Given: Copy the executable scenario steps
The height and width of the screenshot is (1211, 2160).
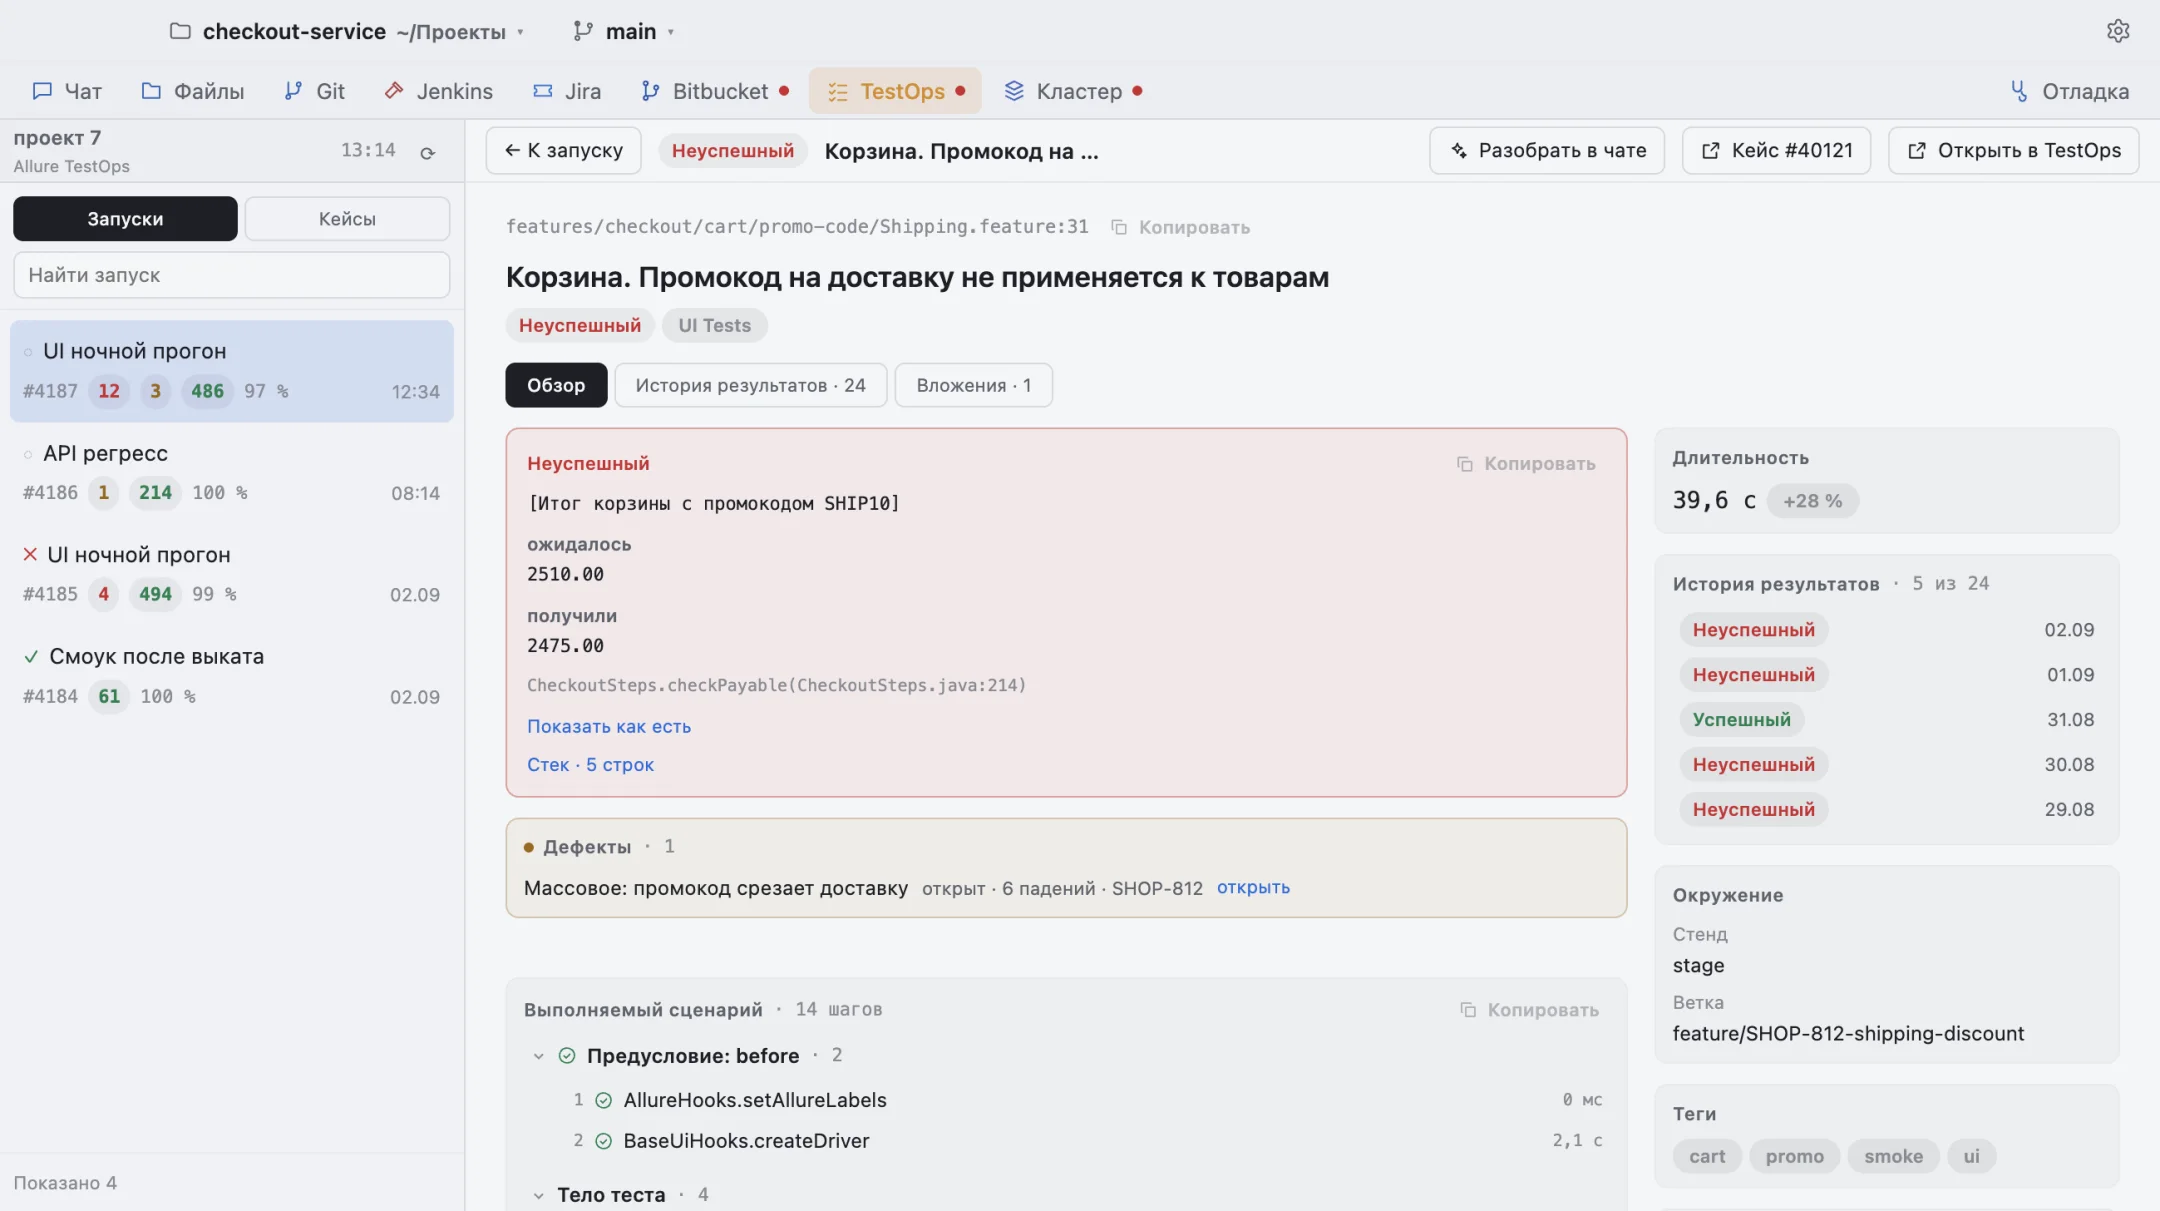Looking at the screenshot, I should click(x=1529, y=1010).
